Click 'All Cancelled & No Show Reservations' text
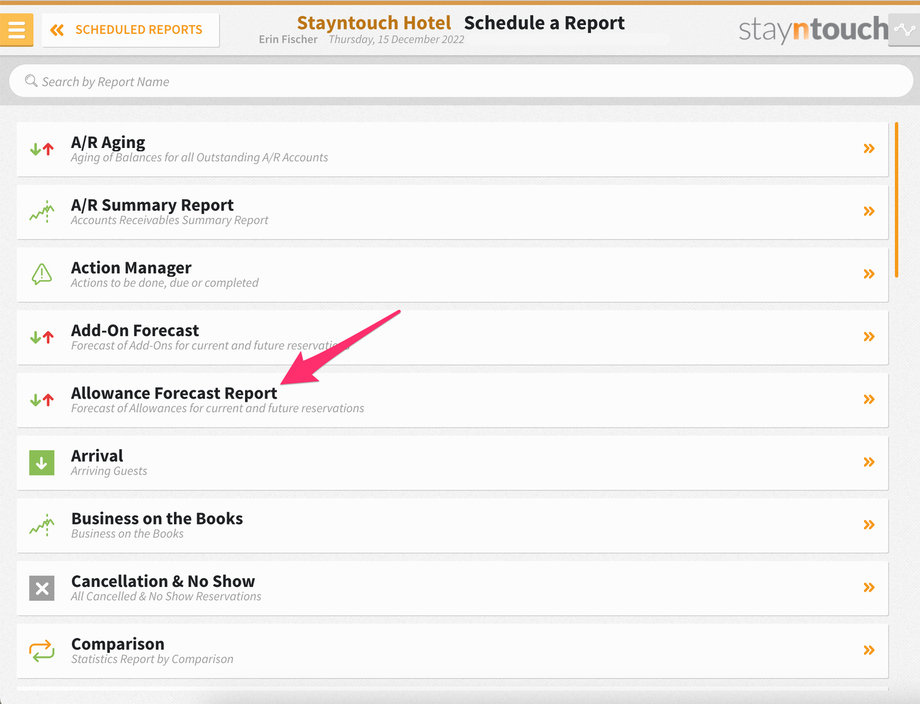920x704 pixels. click(166, 597)
